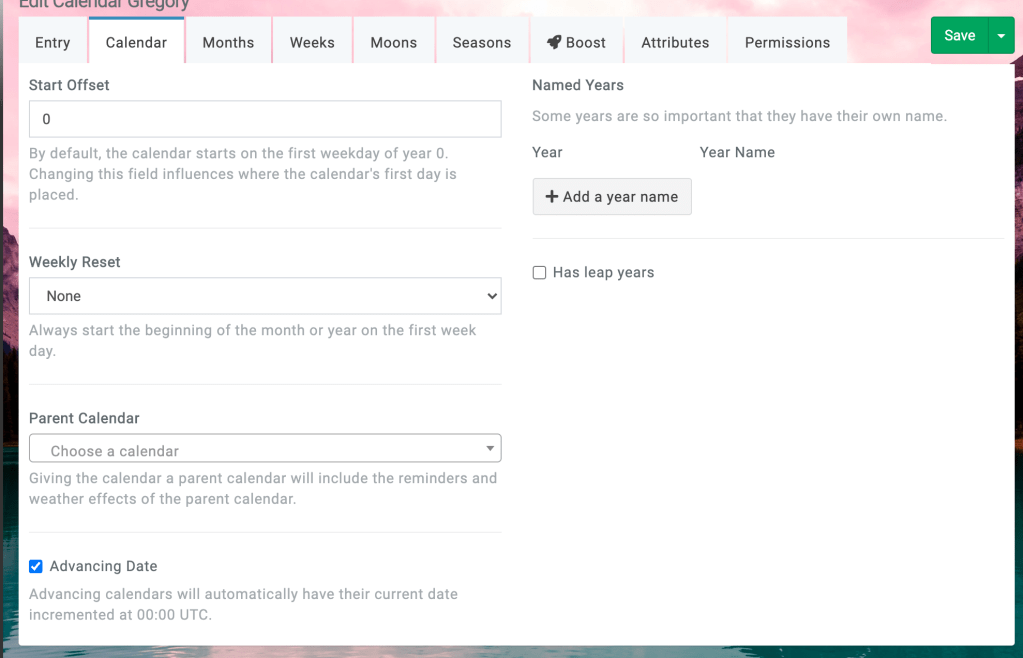Viewport: 1023px width, 658px height.
Task: Open the Save button's dropdown caret
Action: pyautogui.click(x=1001, y=36)
